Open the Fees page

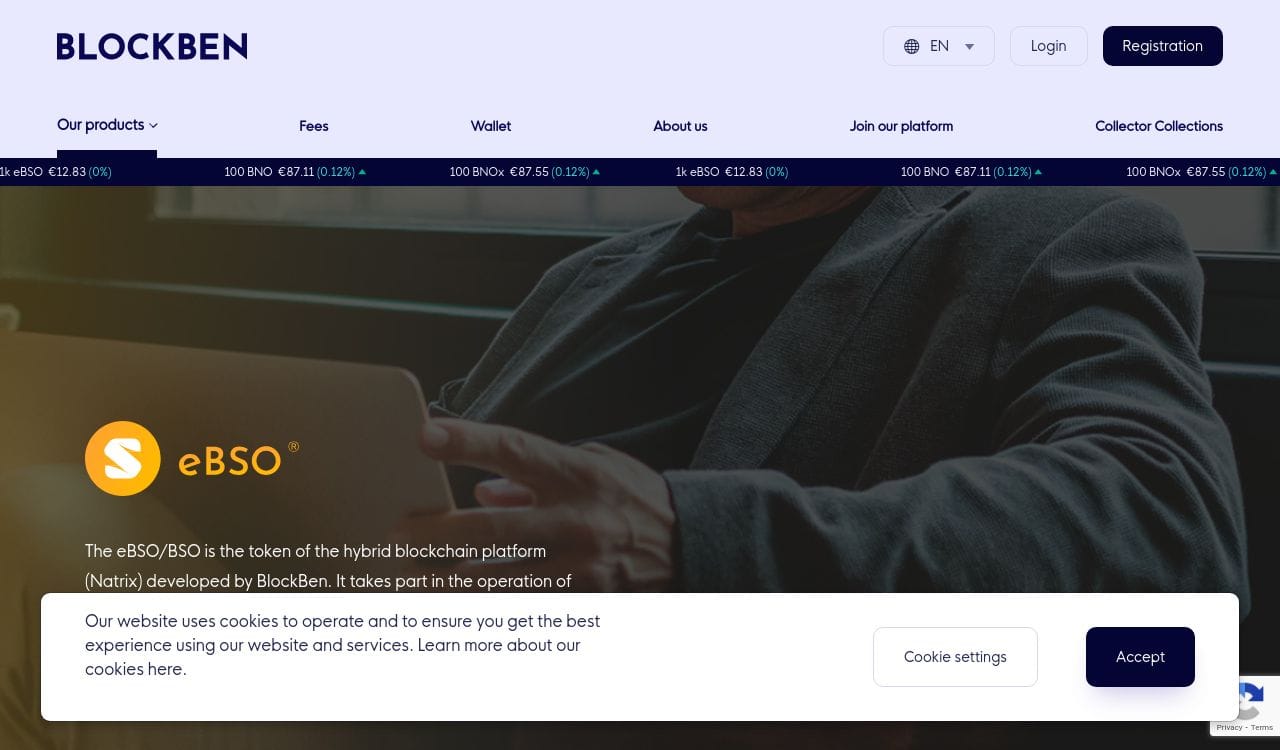314,126
